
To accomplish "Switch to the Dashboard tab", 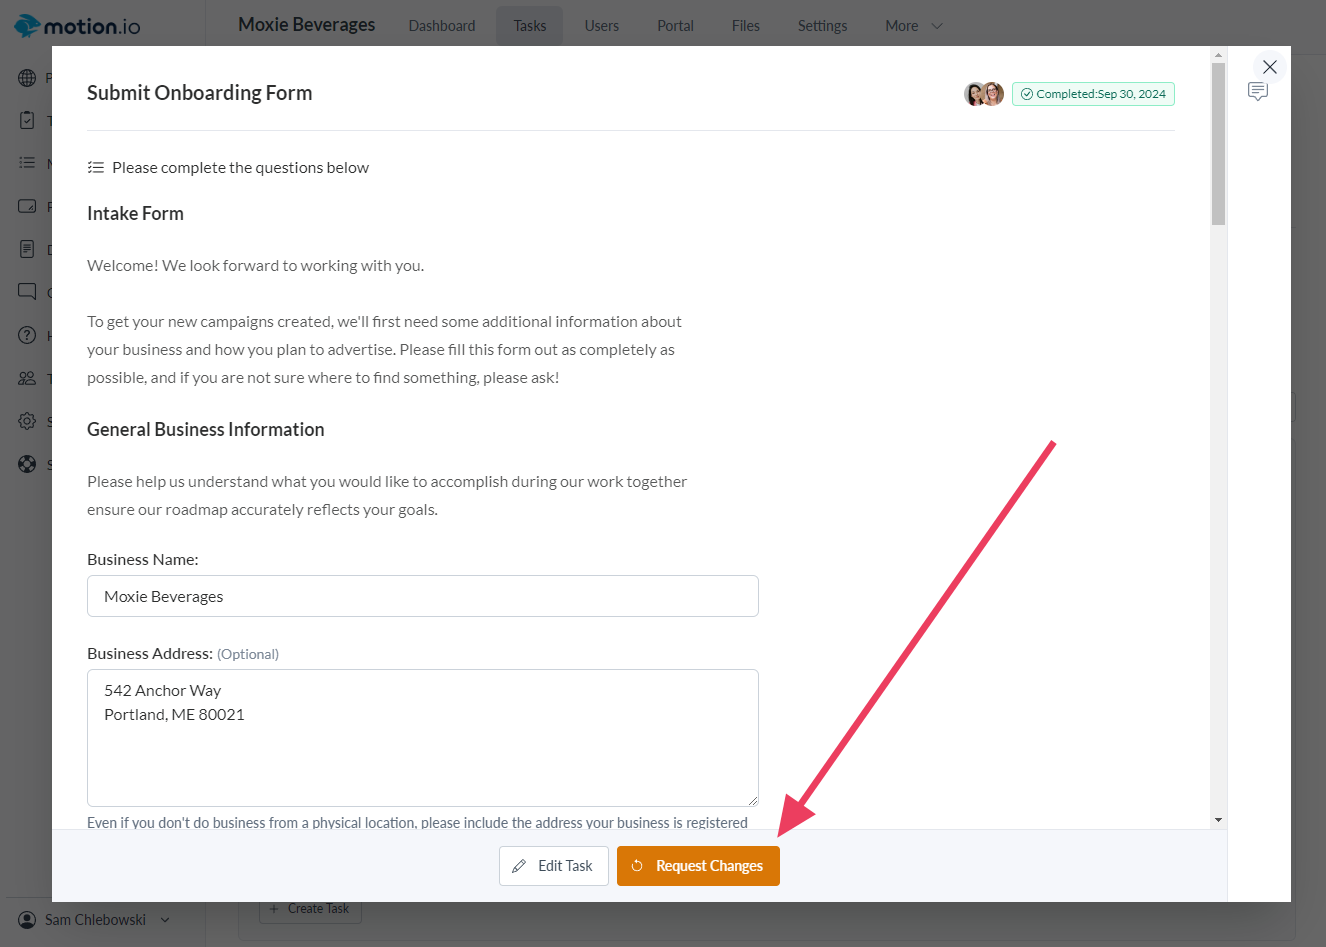I will coord(442,26).
